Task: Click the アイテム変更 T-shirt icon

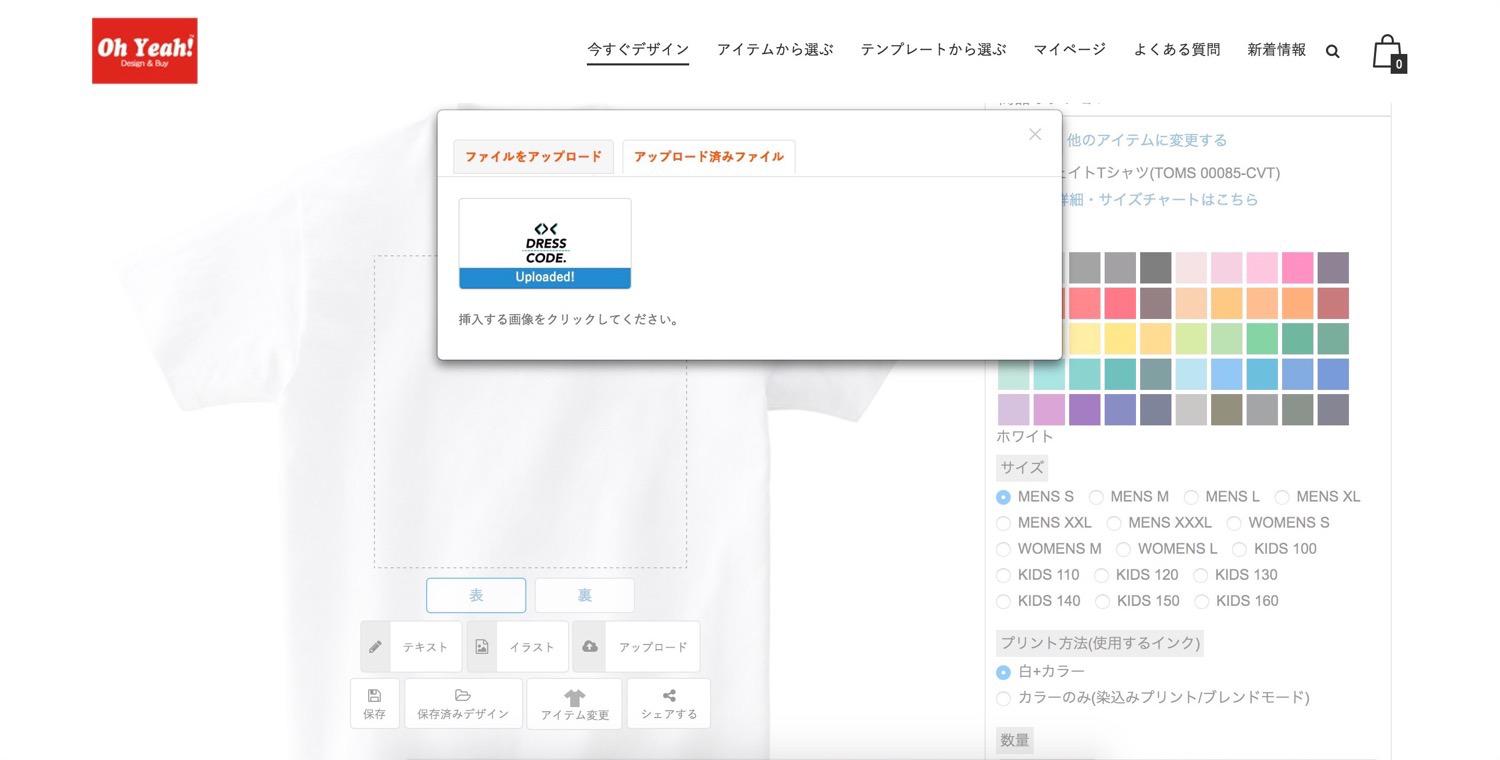Action: [x=574, y=703]
